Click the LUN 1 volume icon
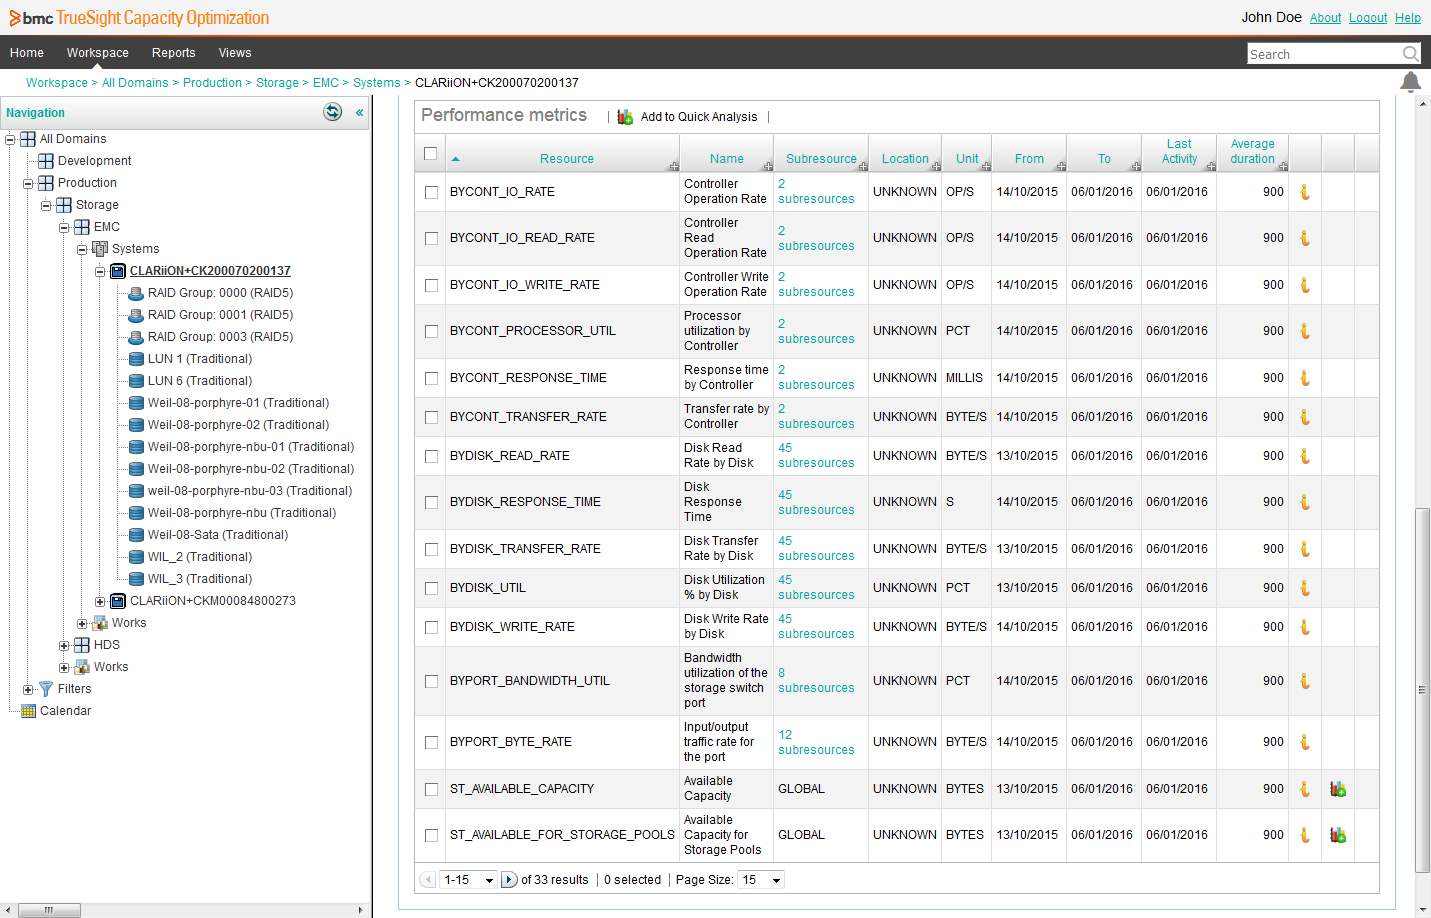Viewport: 1431px width, 918px height. click(136, 359)
